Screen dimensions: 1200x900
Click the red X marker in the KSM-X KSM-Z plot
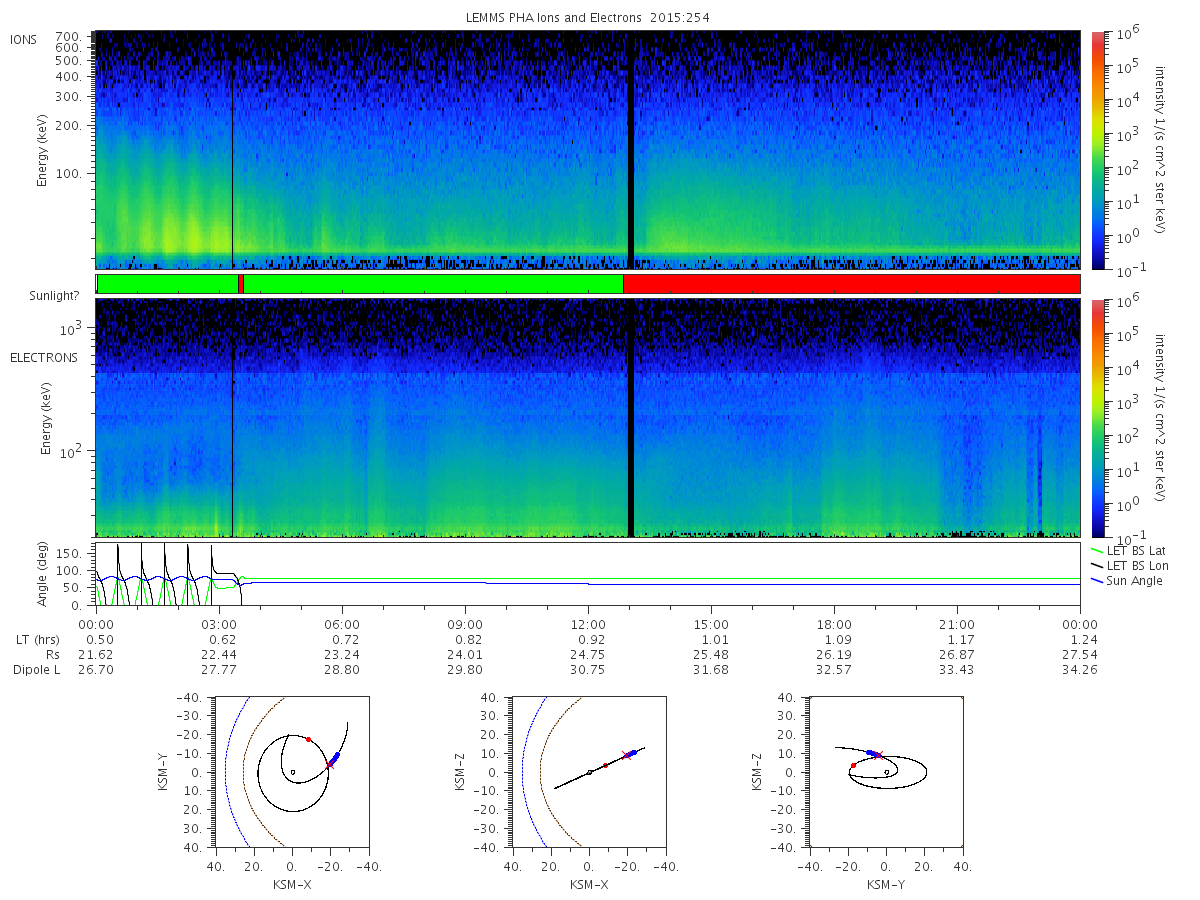(x=627, y=755)
